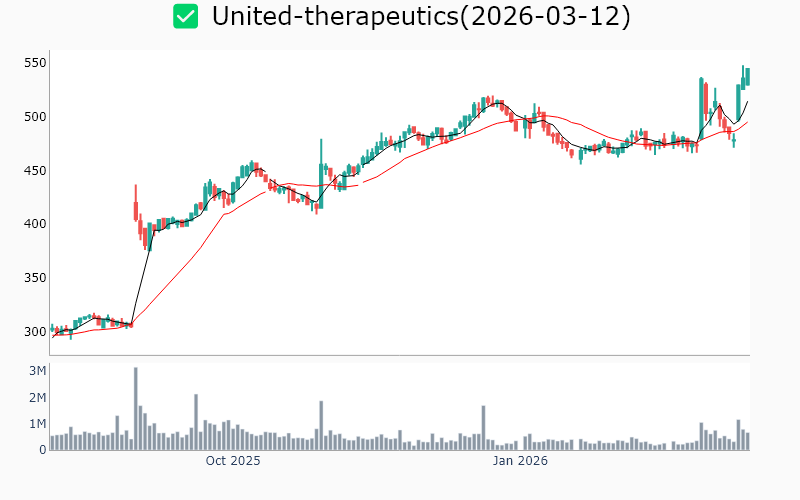Click the 400 price axis label
This screenshot has height=500, width=800.
(36, 224)
